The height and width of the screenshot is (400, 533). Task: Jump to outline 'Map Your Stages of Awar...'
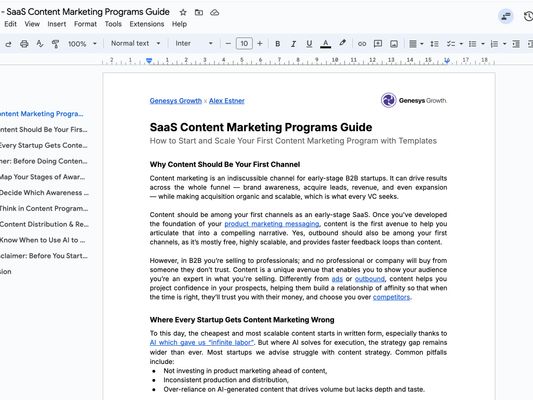pyautogui.click(x=42, y=177)
